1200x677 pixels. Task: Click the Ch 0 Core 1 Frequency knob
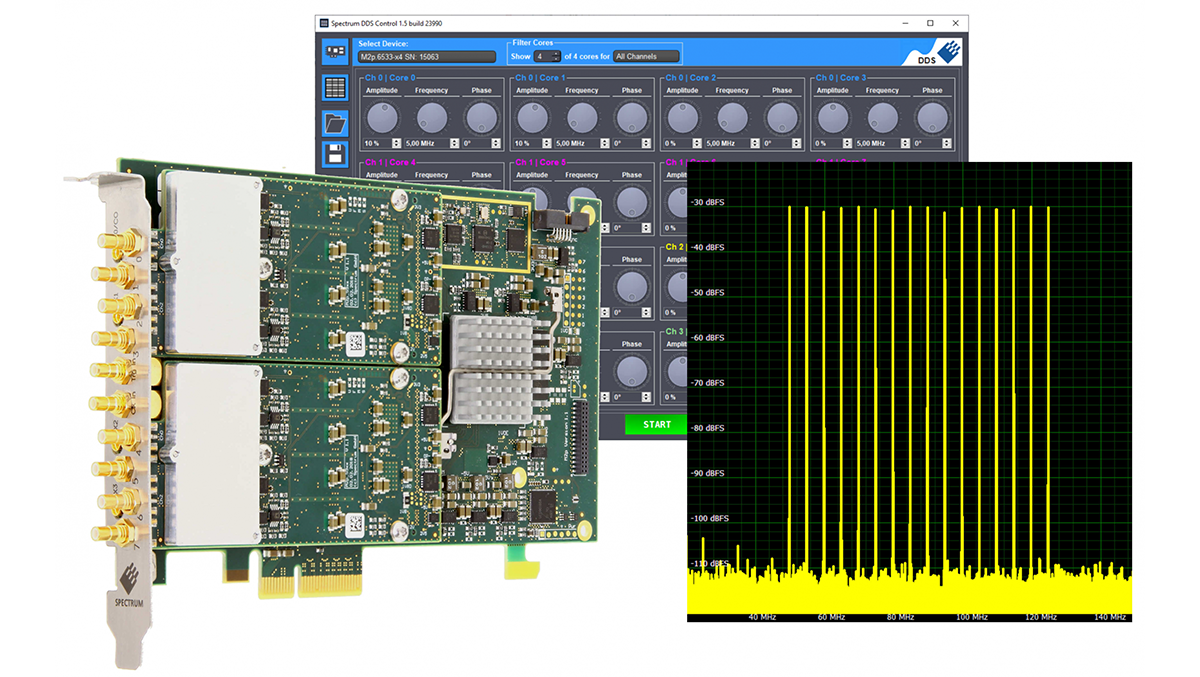tap(582, 118)
